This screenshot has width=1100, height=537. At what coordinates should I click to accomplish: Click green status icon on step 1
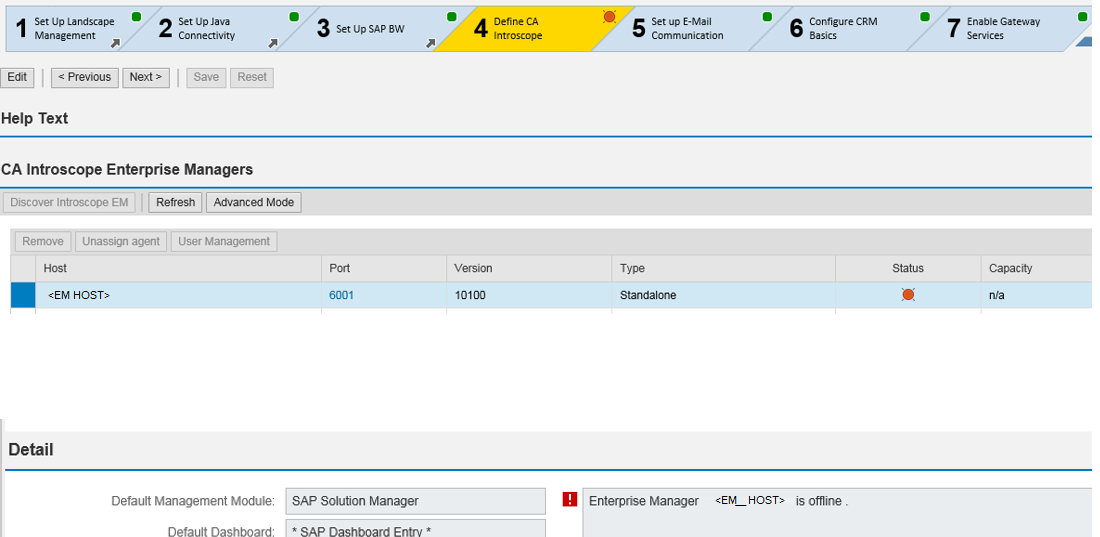point(136,16)
